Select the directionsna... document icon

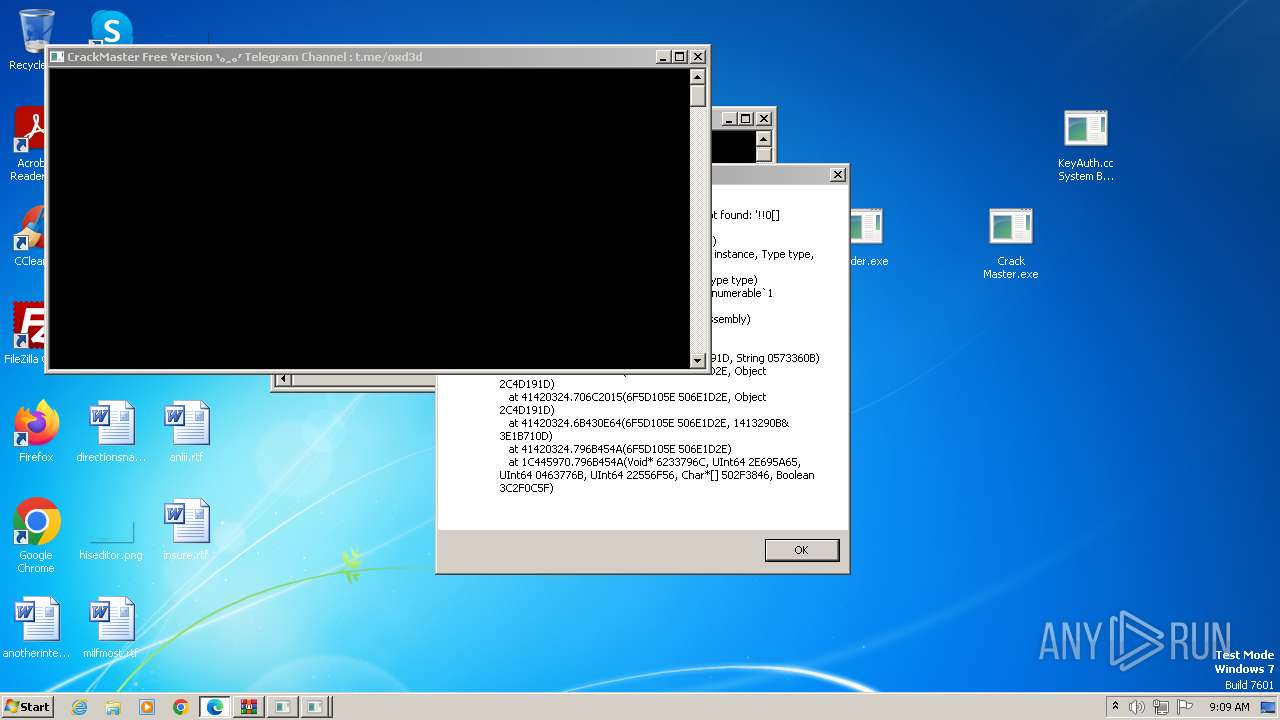(x=111, y=432)
